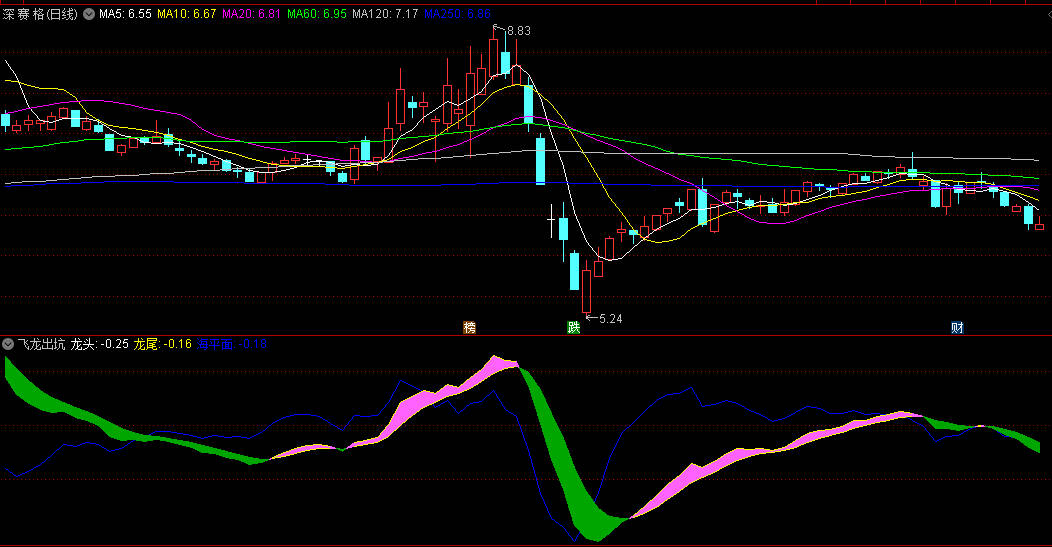Click the red candlestick at the 5.24 low
Image resolution: width=1052 pixels, height=547 pixels.
[x=586, y=290]
